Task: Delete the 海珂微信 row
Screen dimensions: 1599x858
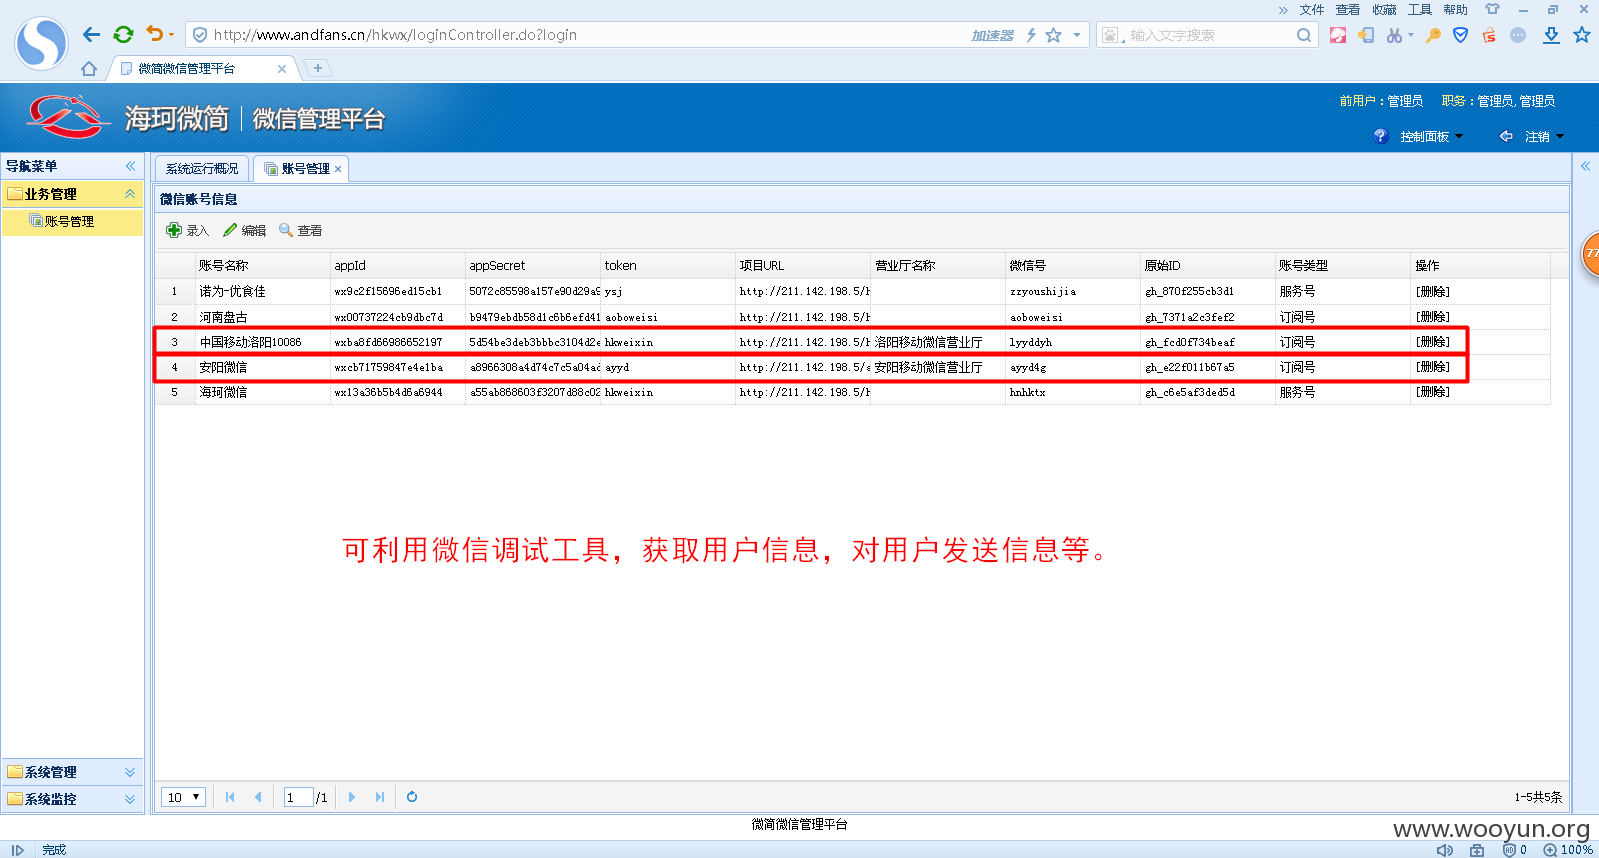Action: tap(1432, 392)
